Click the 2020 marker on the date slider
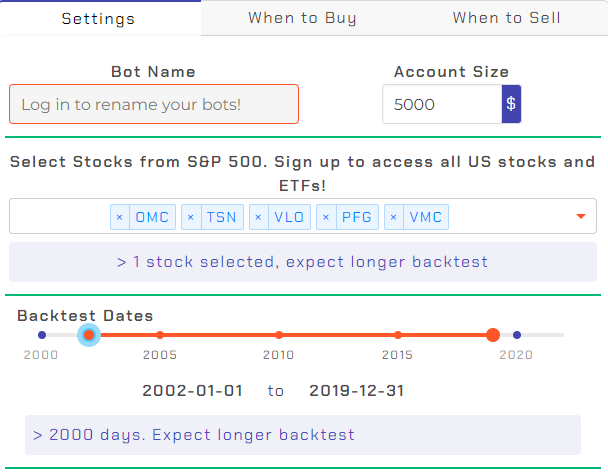This screenshot has height=472, width=608. 517,335
